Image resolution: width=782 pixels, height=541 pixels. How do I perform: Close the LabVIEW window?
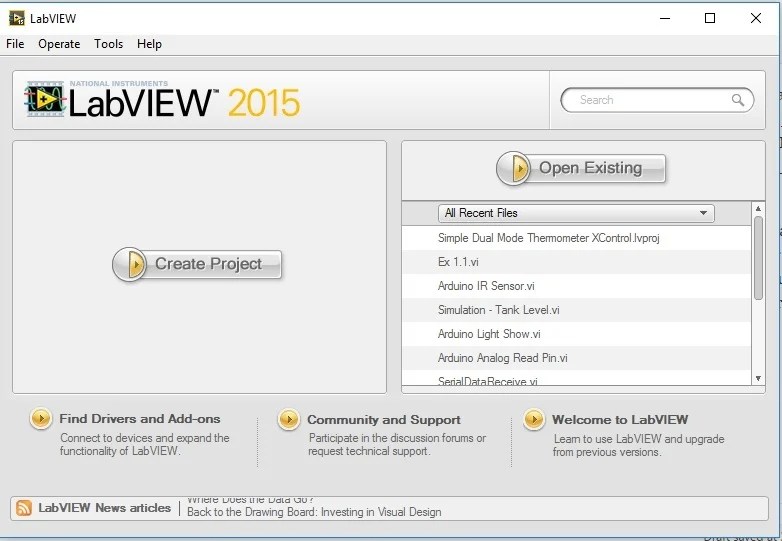pyautogui.click(x=756, y=18)
